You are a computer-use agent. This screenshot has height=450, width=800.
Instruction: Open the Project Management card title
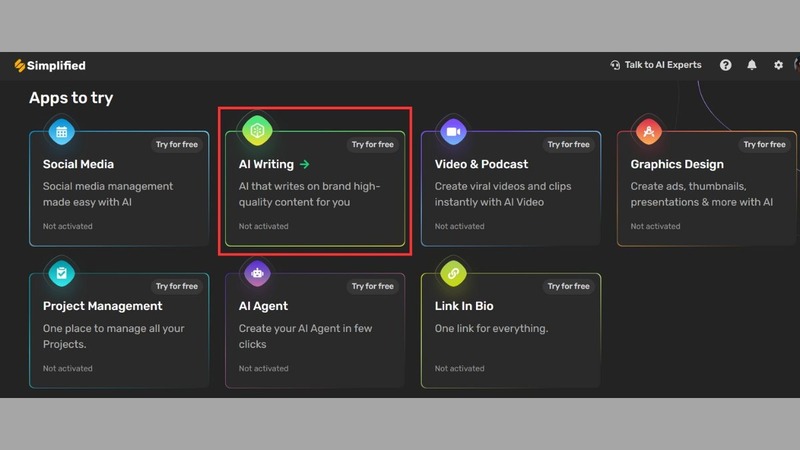[x=103, y=306]
